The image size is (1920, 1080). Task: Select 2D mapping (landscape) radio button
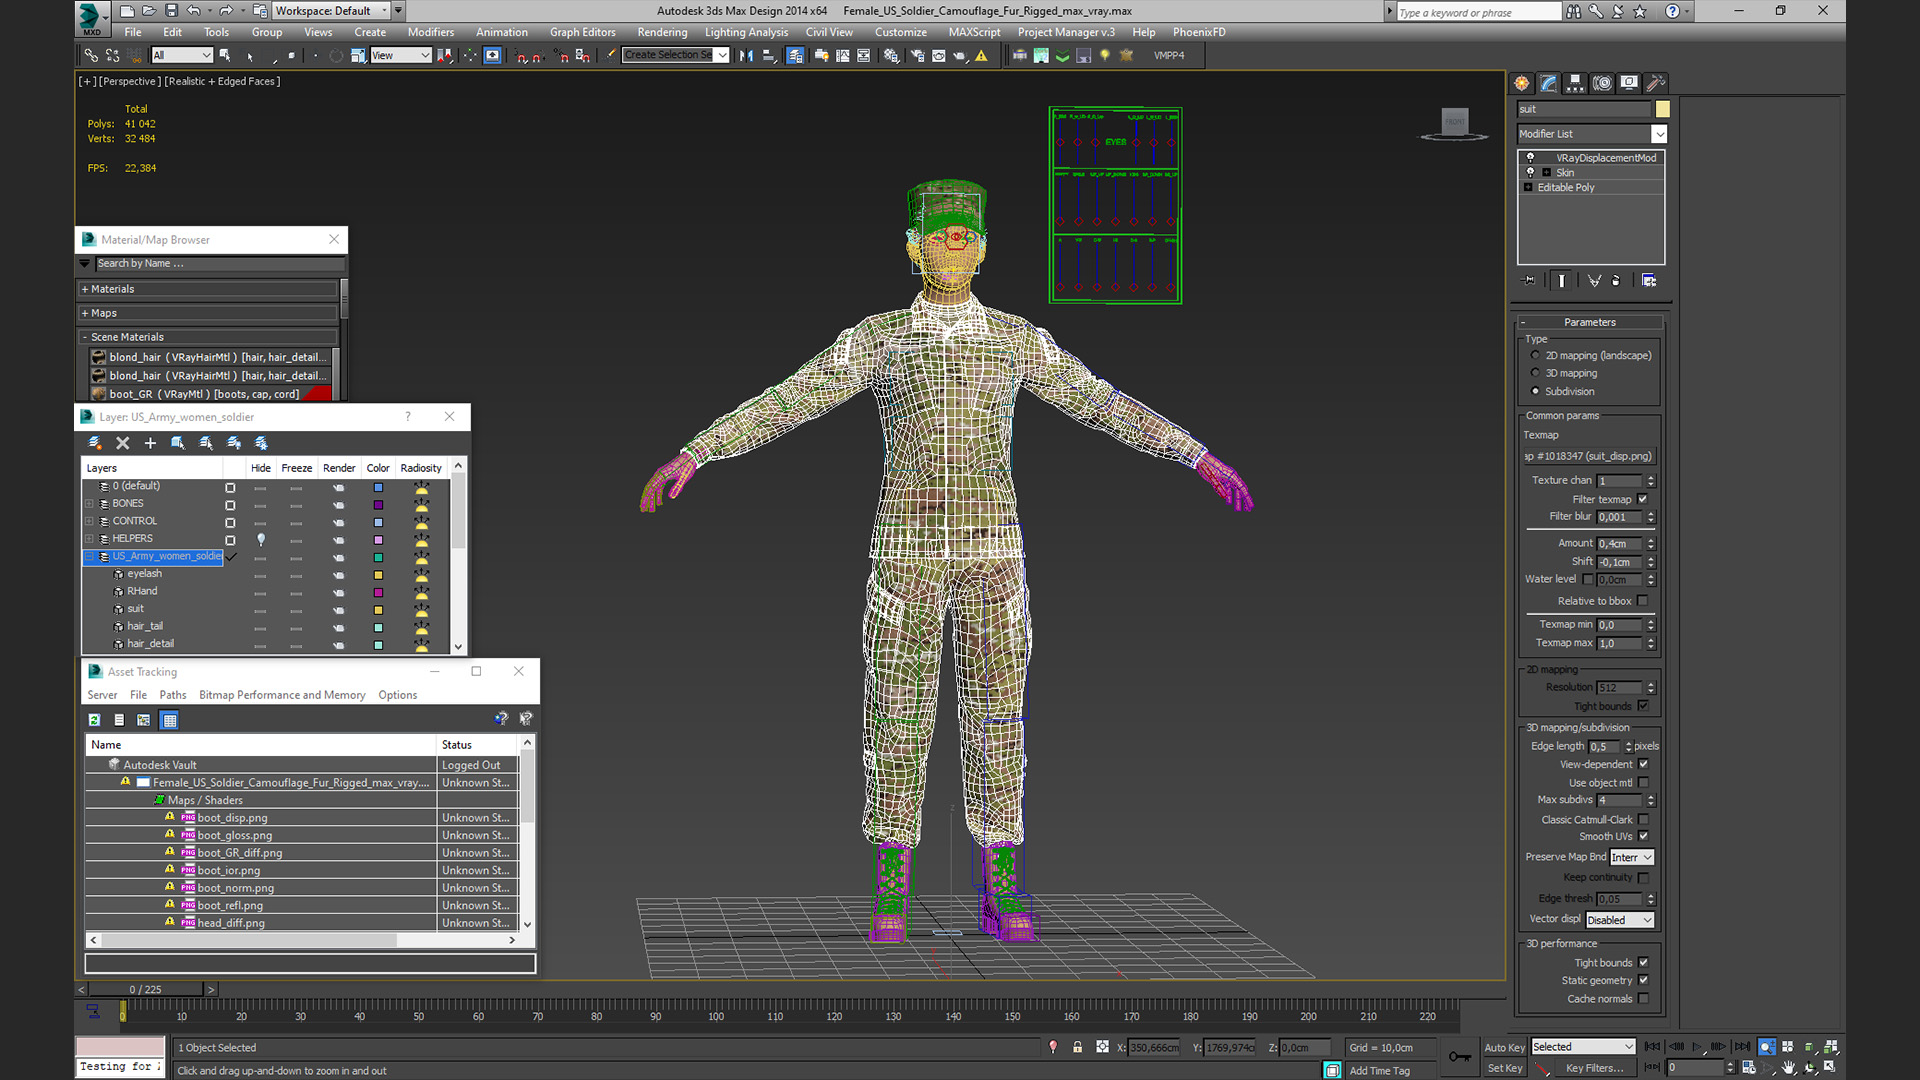tap(1535, 355)
